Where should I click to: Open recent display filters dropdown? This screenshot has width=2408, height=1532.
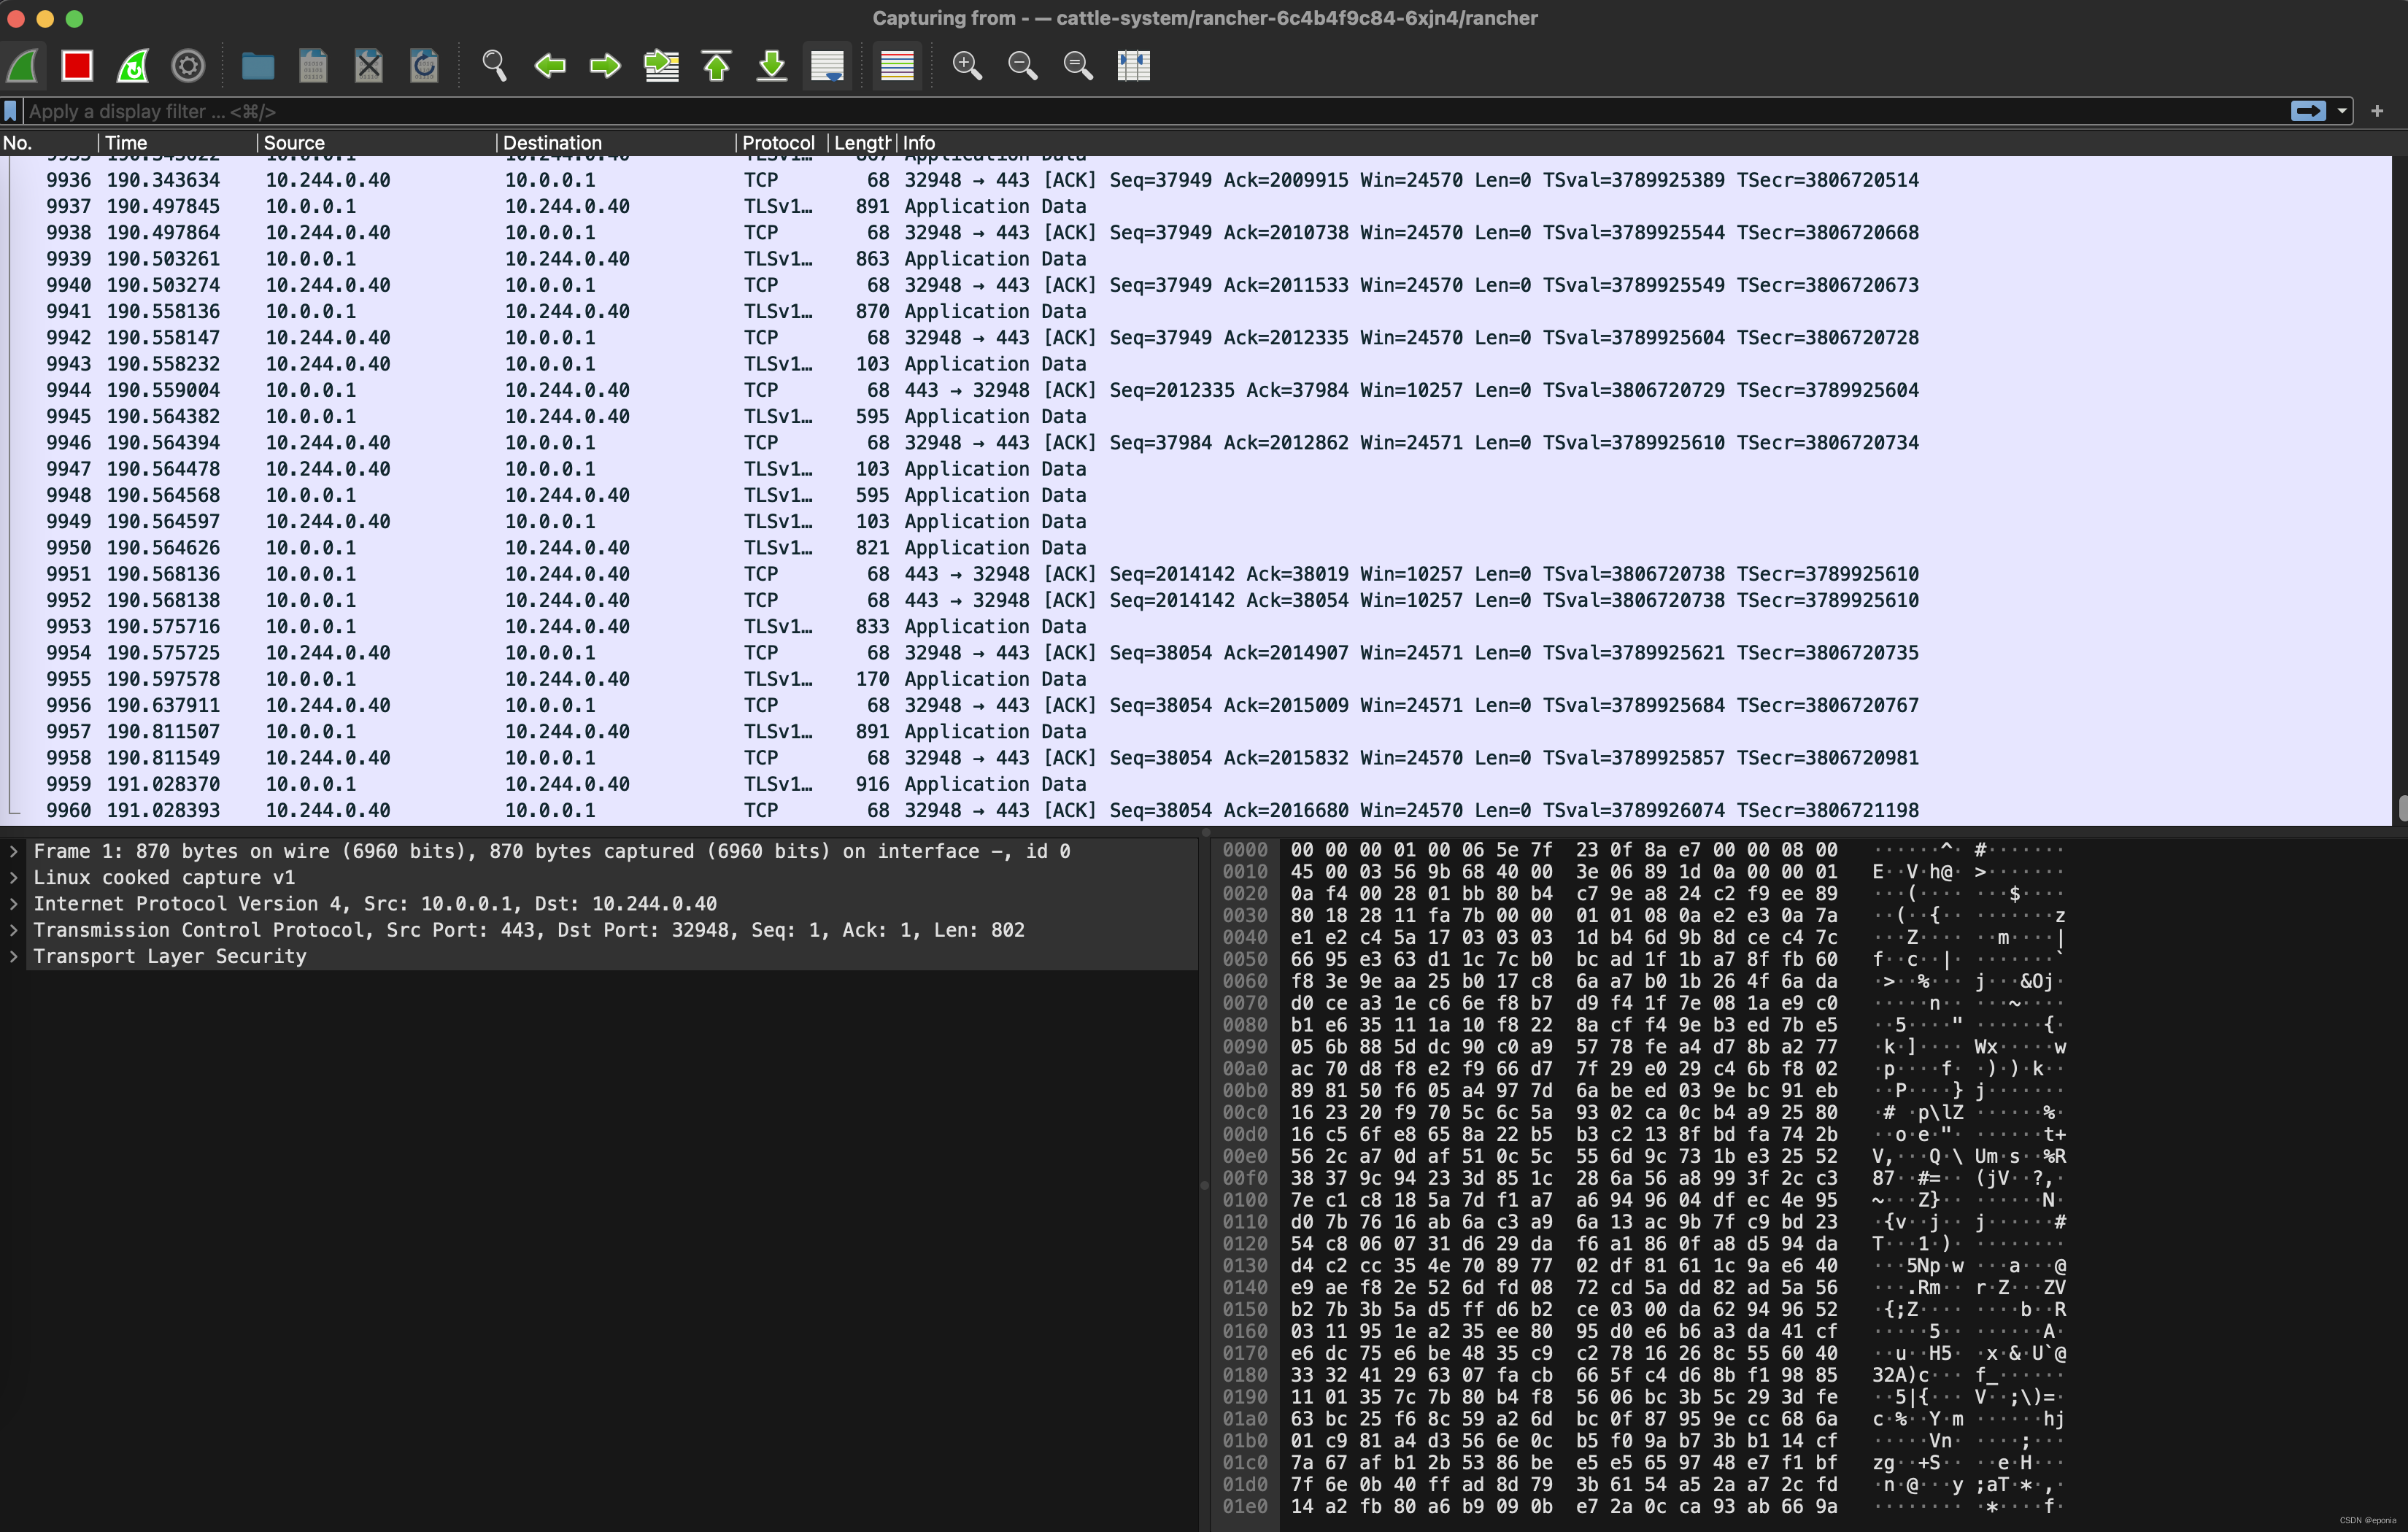2342,111
